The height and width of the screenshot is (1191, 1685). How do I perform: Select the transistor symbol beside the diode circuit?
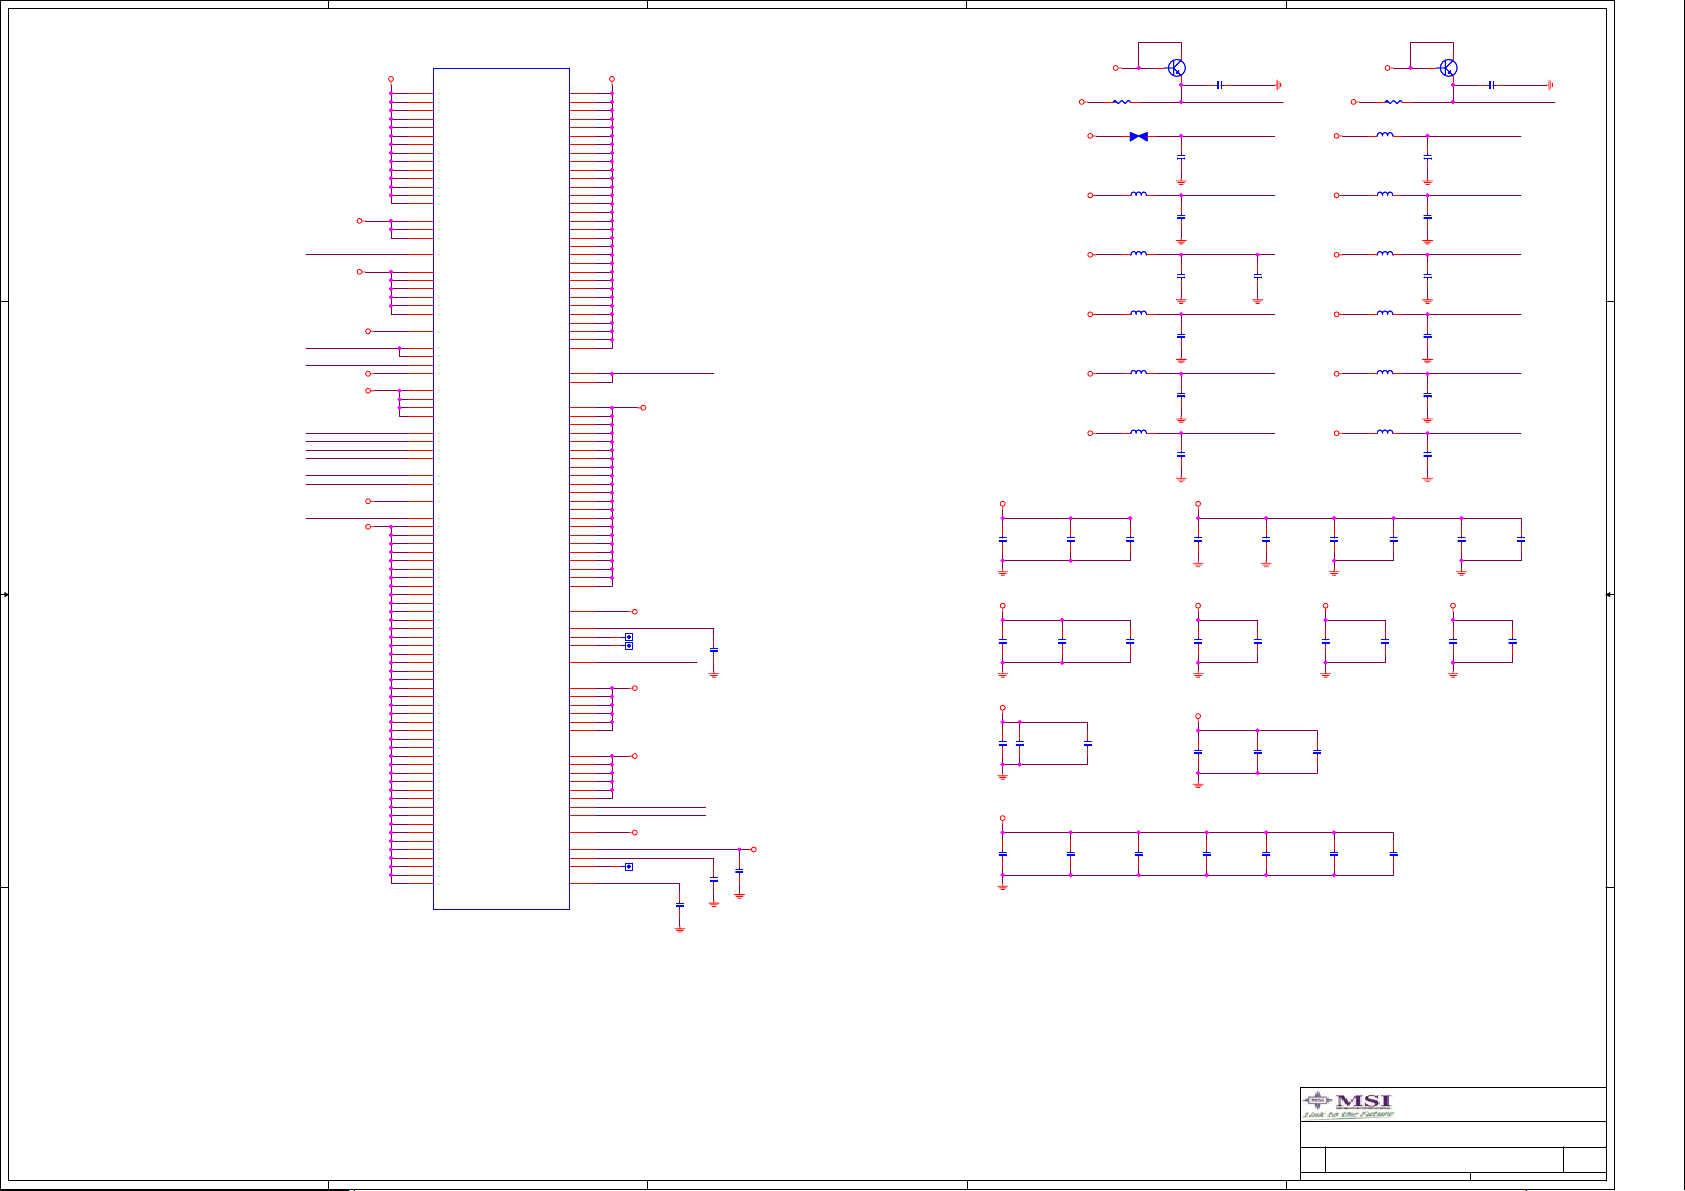pyautogui.click(x=1177, y=68)
